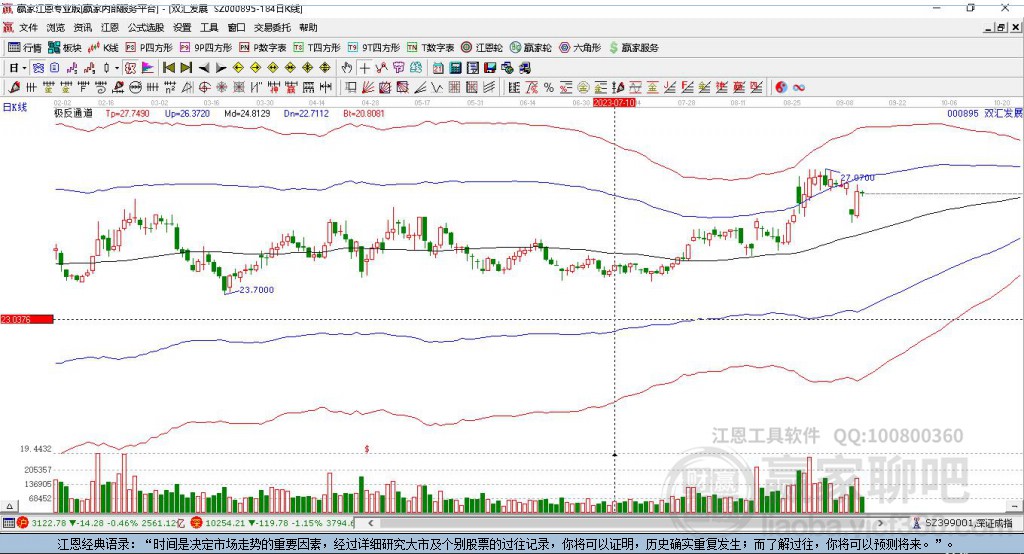Click the Up=26.3720 value label
The image size is (1024, 554).
pos(187,113)
